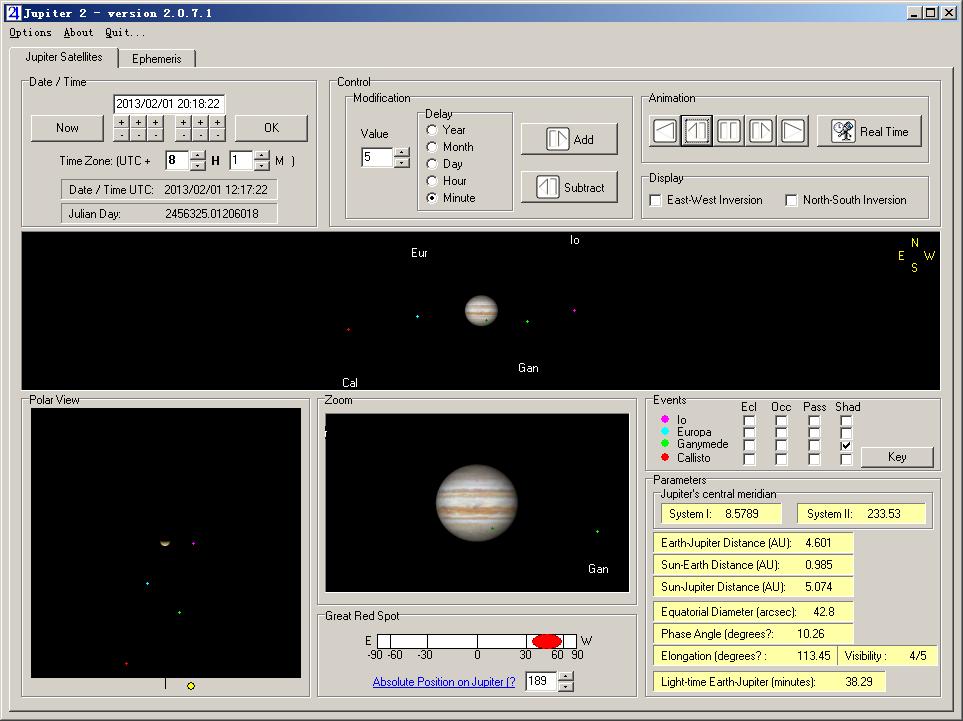Screen dimensions: 963x721
Task: Click the step-forward animation button
Action: 761,130
